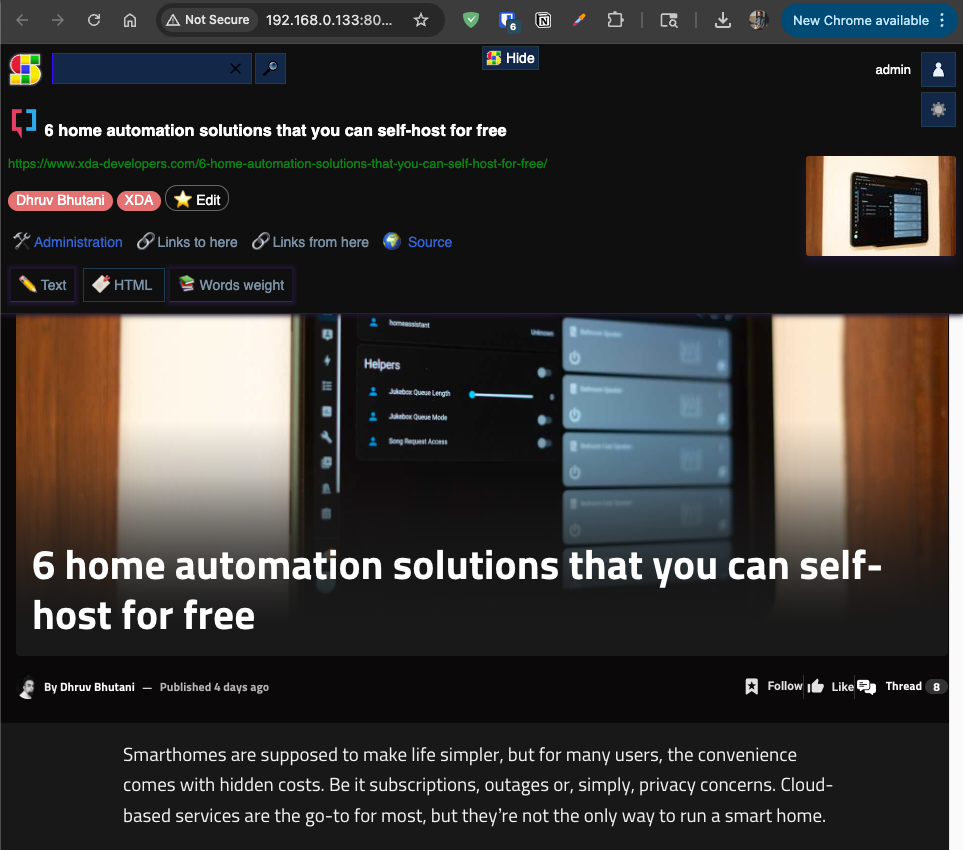Screen dimensions: 963x850
Task: Show Chrome downloads
Action: (x=723, y=20)
